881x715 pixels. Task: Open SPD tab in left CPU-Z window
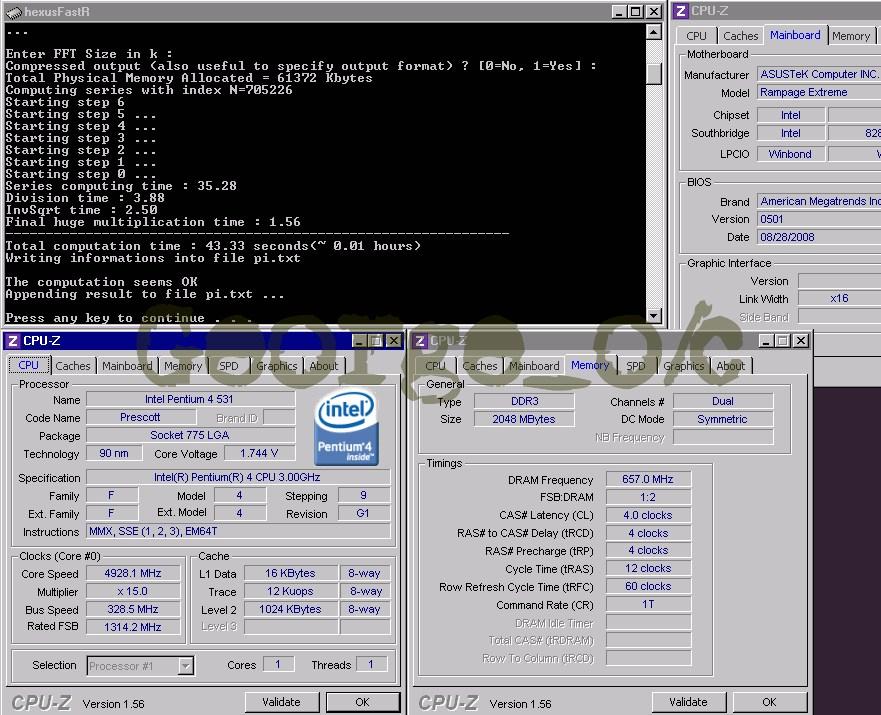click(228, 366)
